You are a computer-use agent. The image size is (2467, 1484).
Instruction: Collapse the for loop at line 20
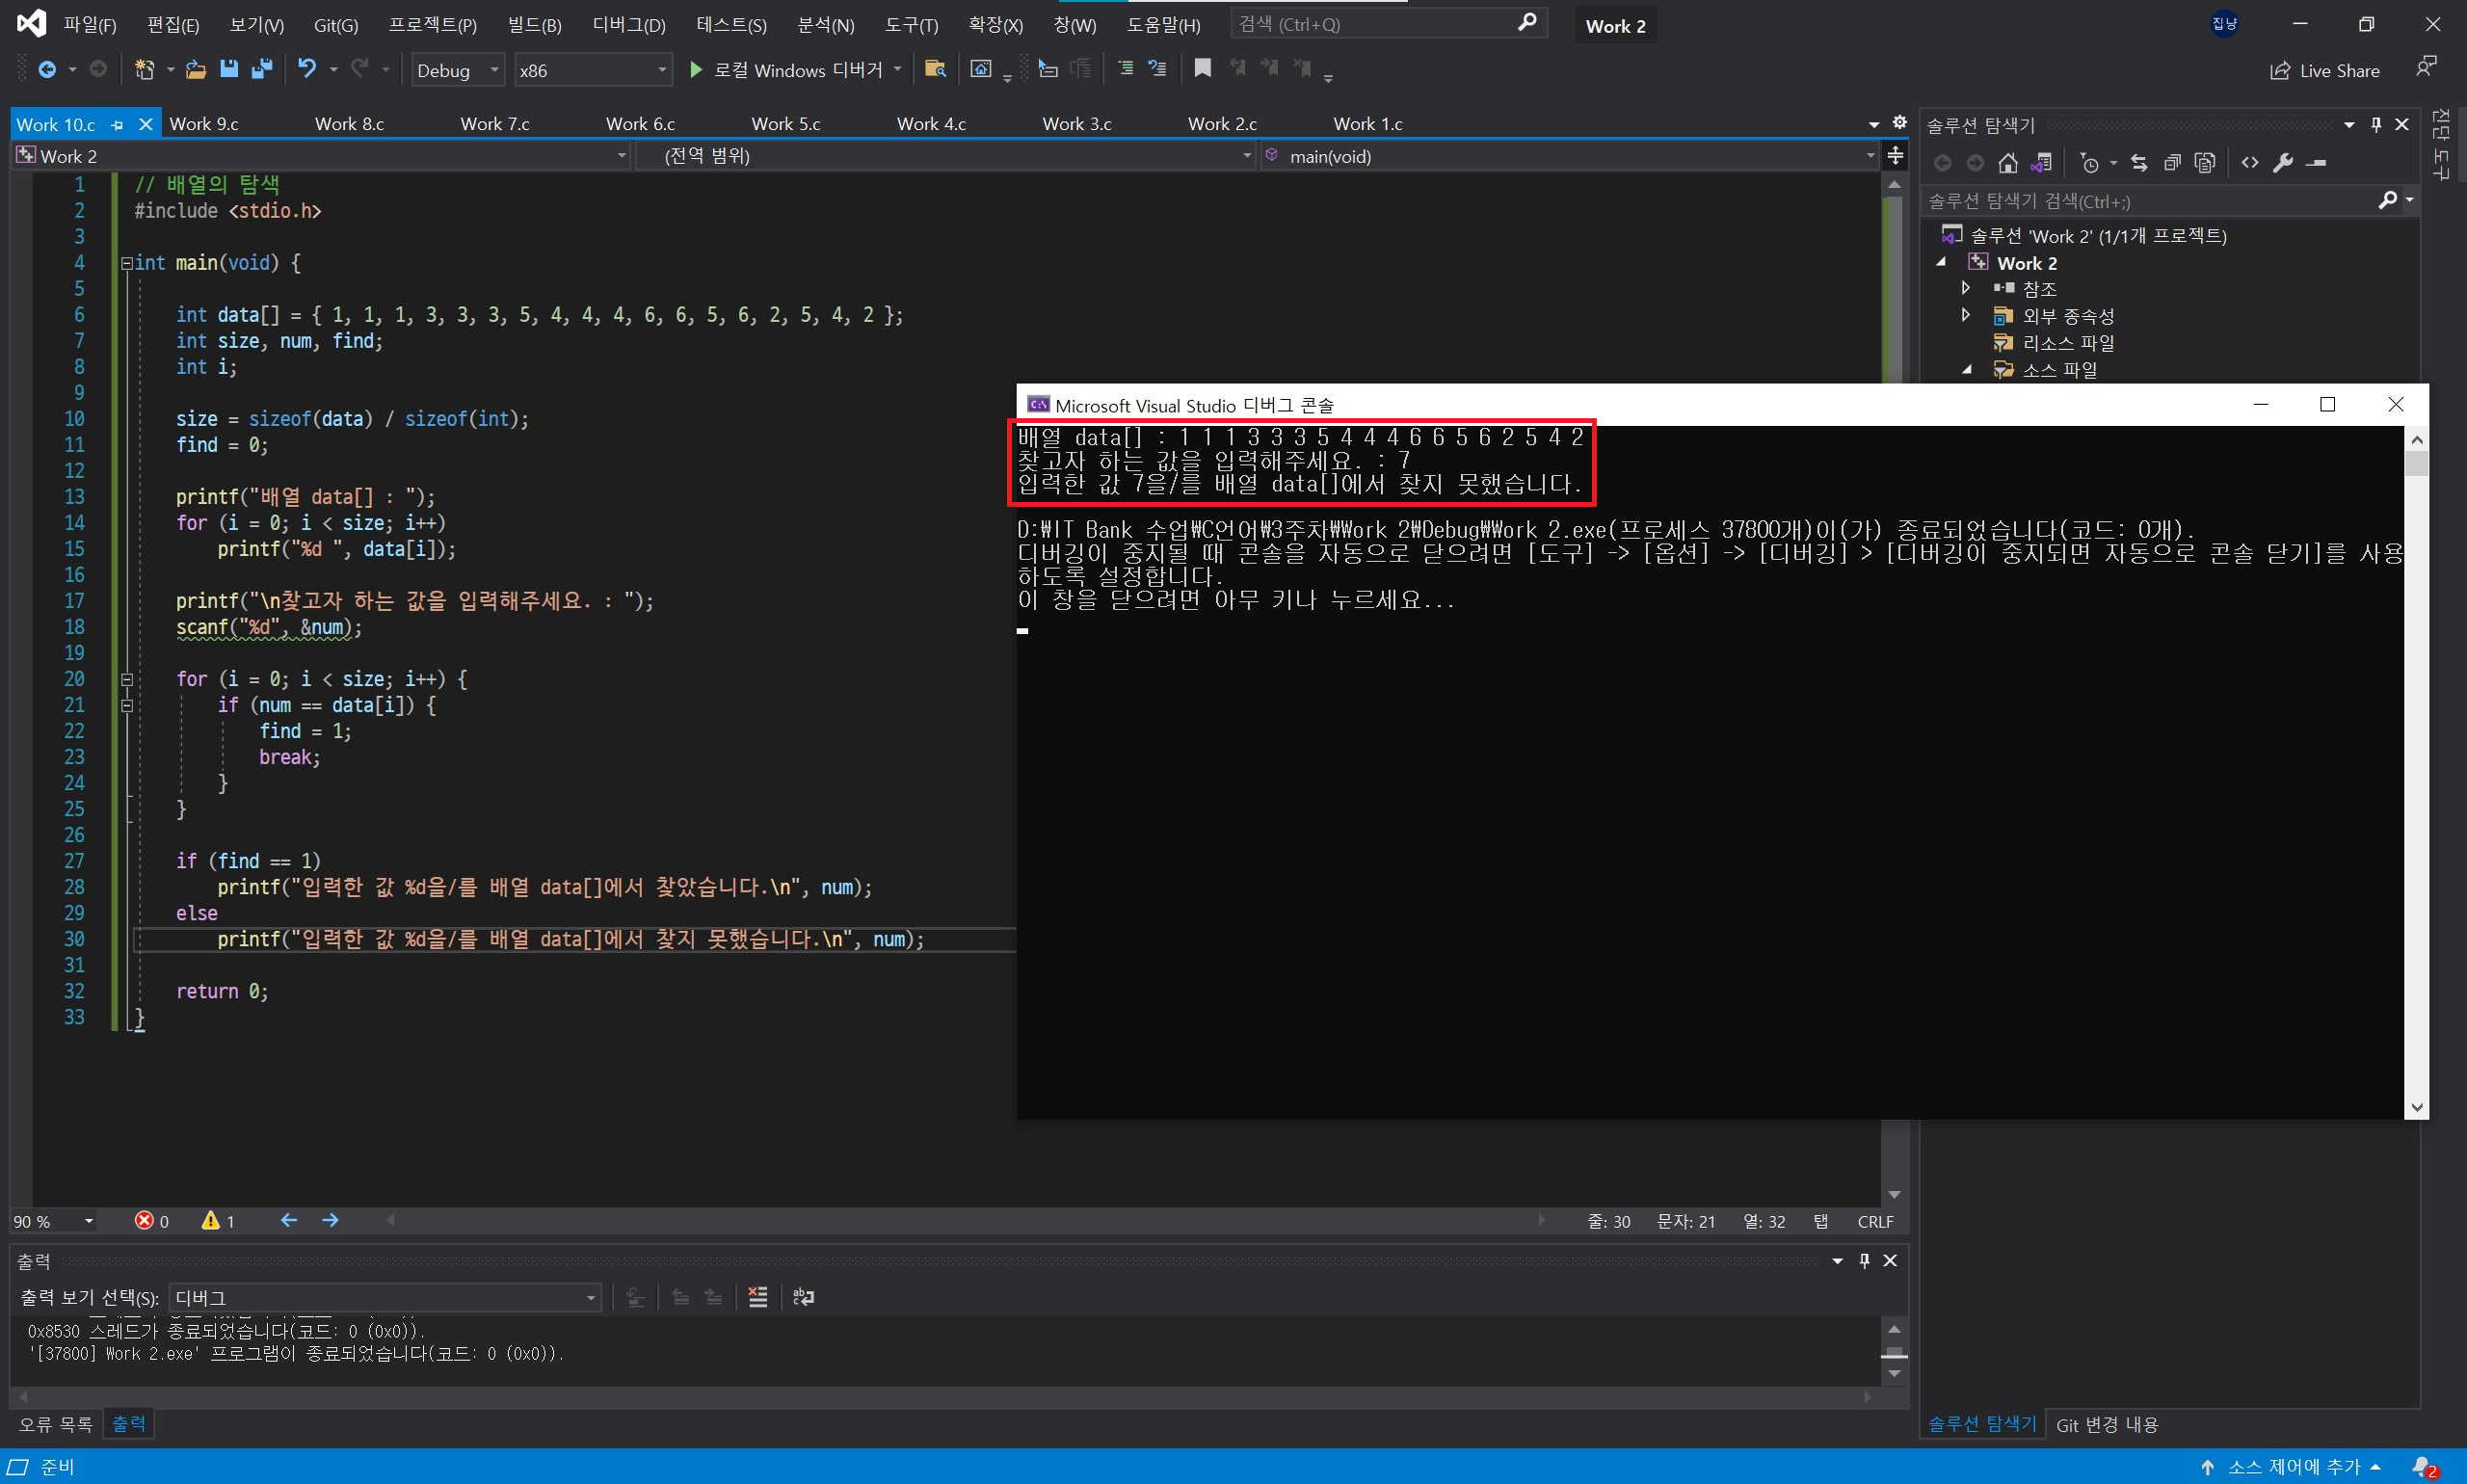127,679
